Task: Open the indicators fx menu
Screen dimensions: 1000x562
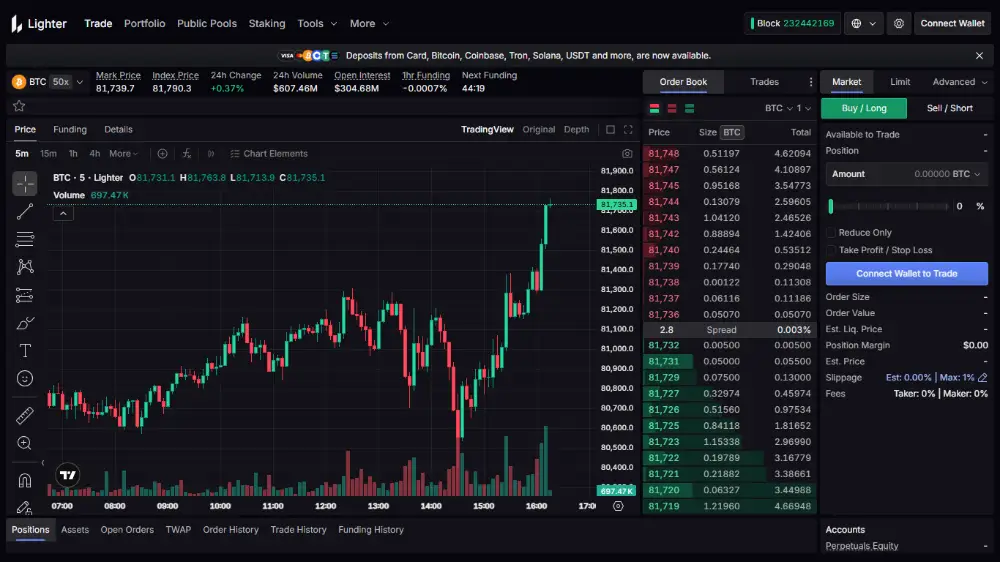Action: click(x=186, y=154)
